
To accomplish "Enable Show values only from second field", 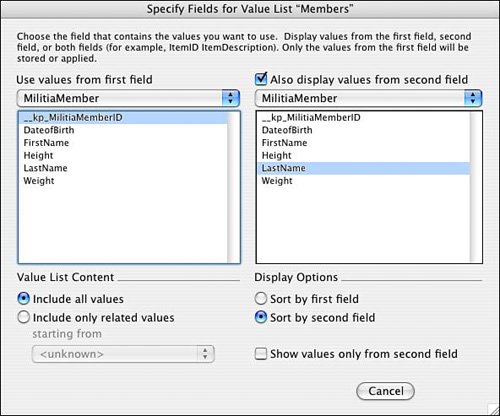I will [x=261, y=354].
